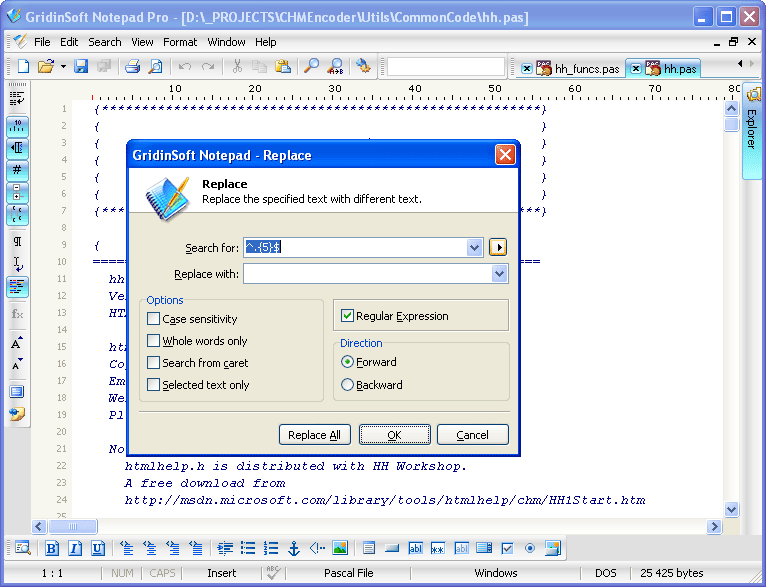Open print preview from the toolbar

pyautogui.click(x=155, y=66)
